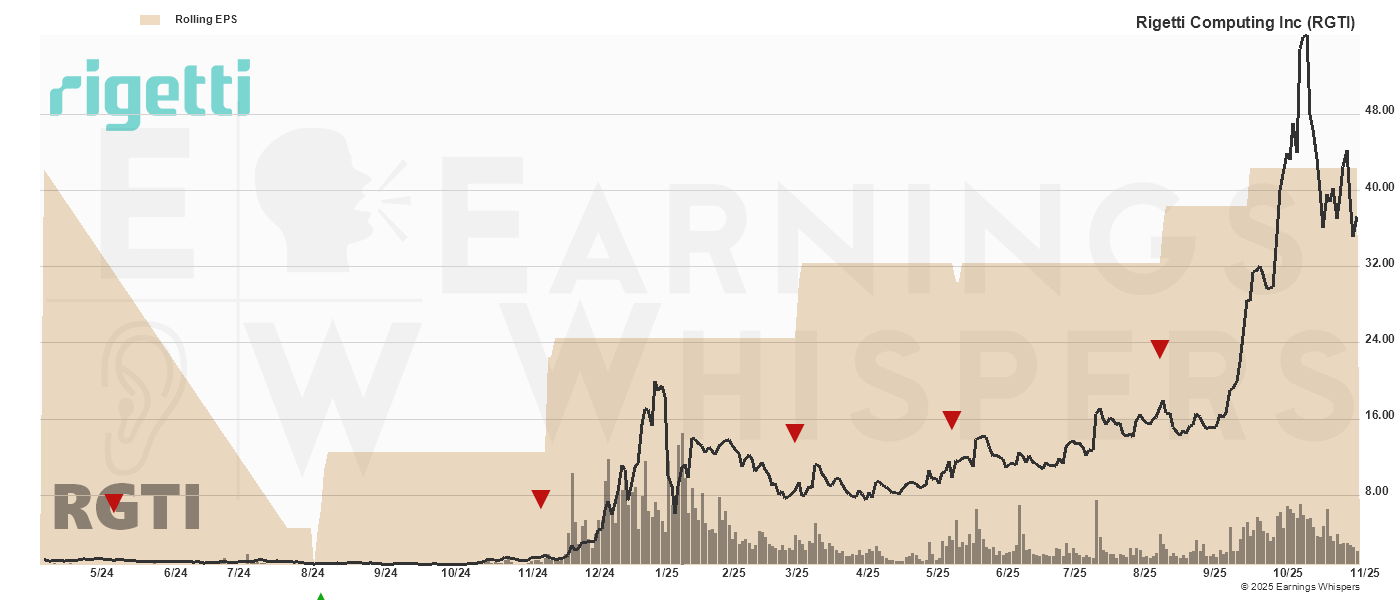This screenshot has width=1400, height=600.
Task: Click the red earnings marker near 11/24
Action: (x=541, y=499)
